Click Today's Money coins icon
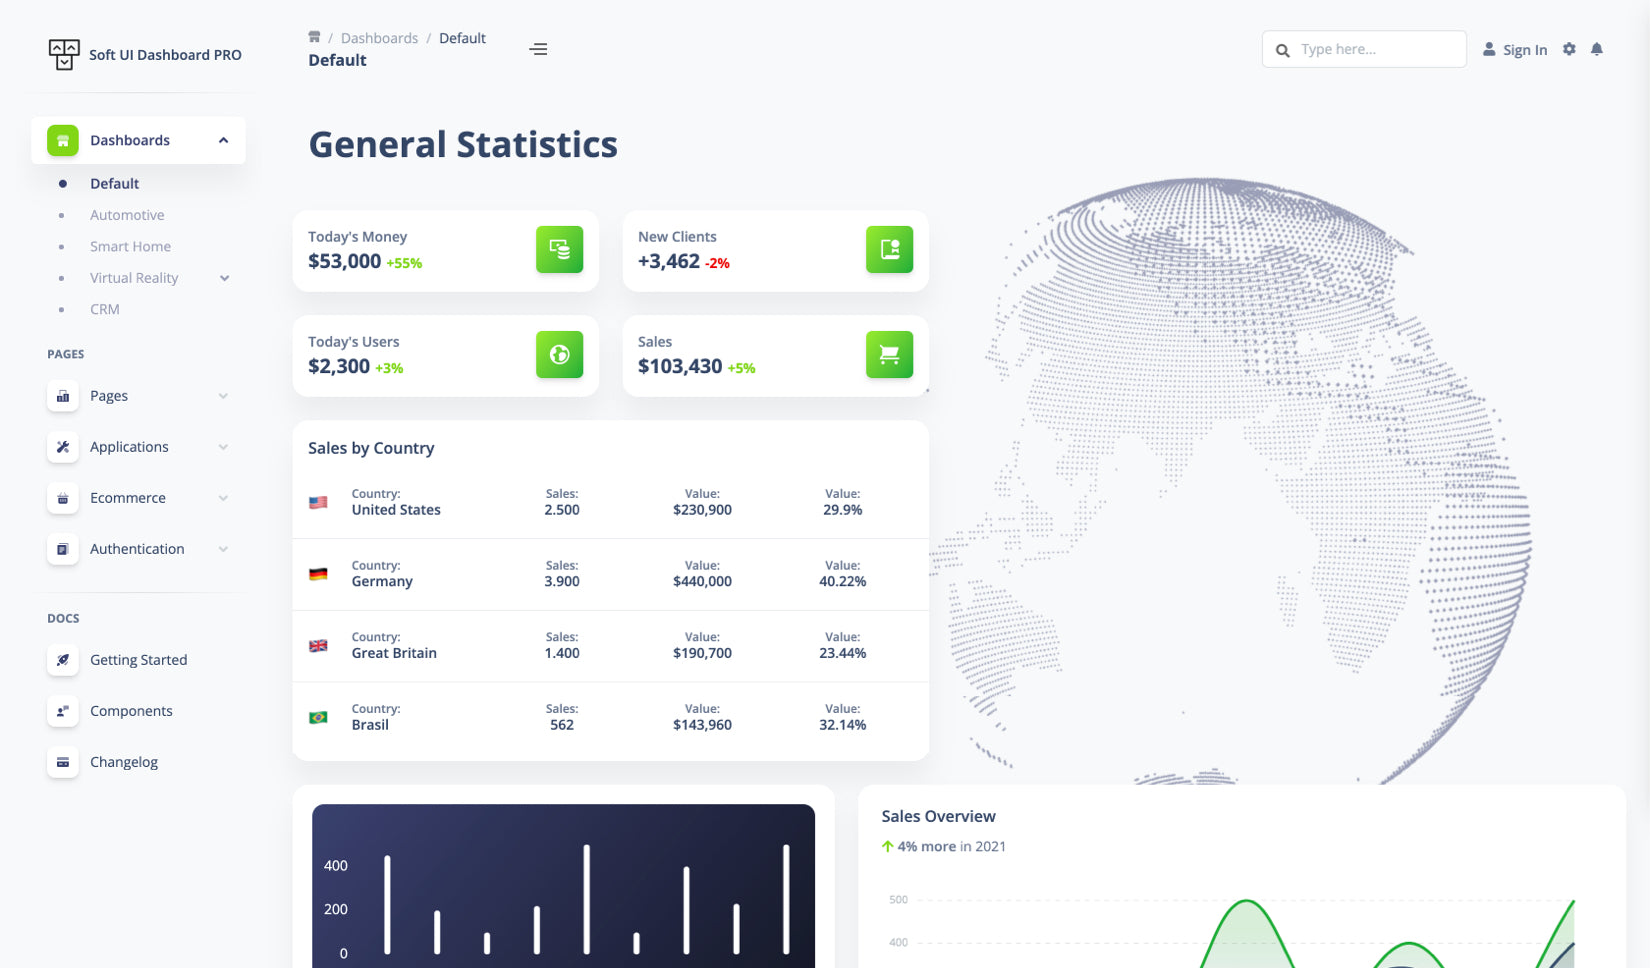Image resolution: width=1650 pixels, height=968 pixels. pyautogui.click(x=560, y=250)
